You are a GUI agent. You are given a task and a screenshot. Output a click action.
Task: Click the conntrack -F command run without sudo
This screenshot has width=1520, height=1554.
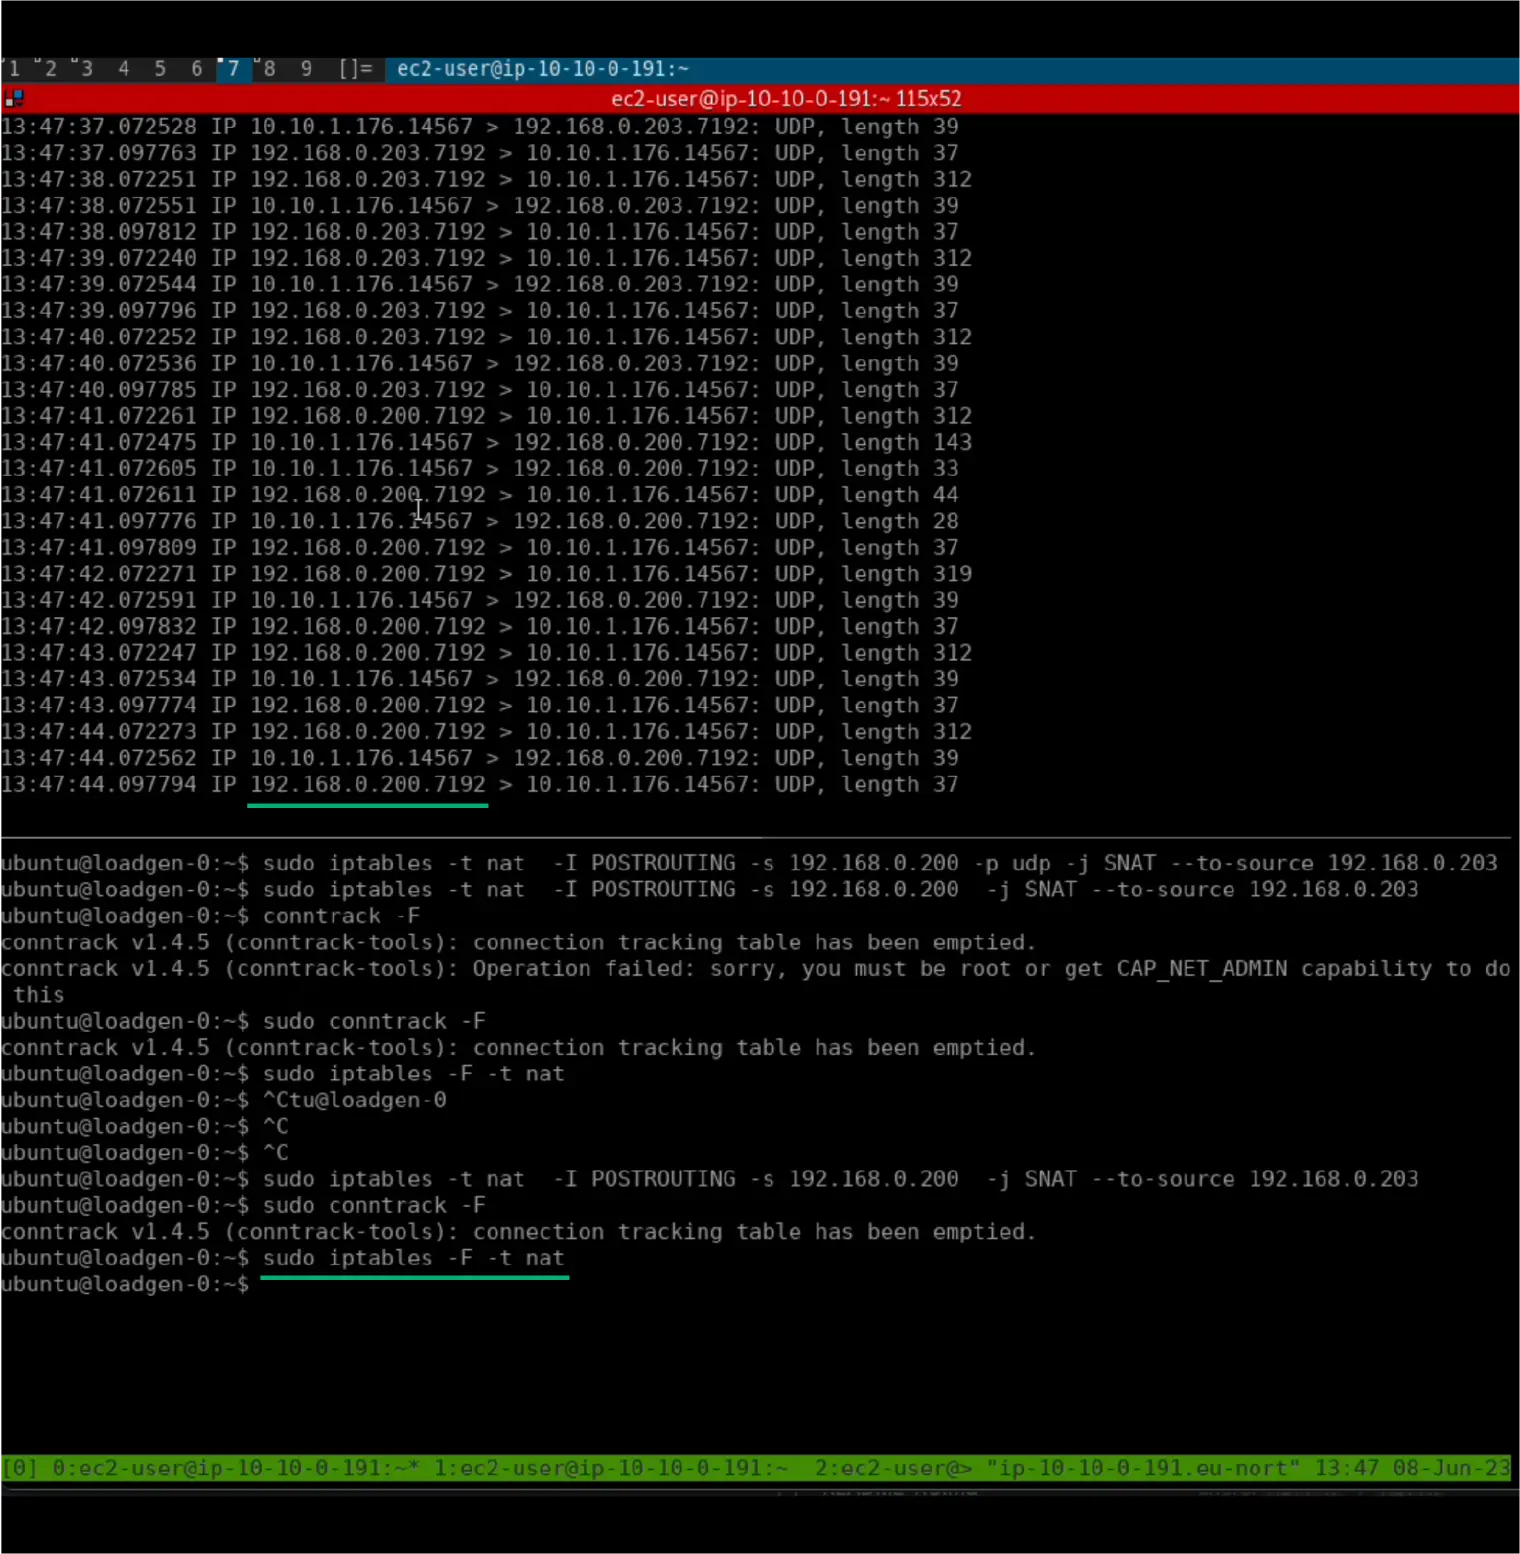coord(342,916)
